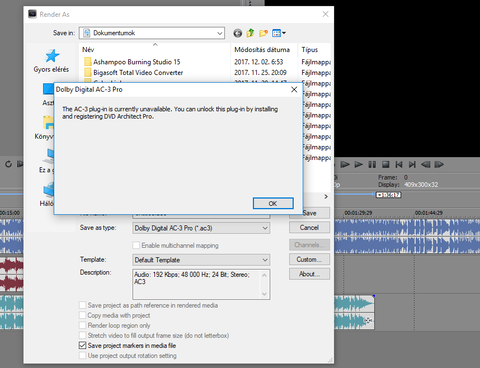
Task: Click the Play button in Vegas transport
Action: [359, 164]
